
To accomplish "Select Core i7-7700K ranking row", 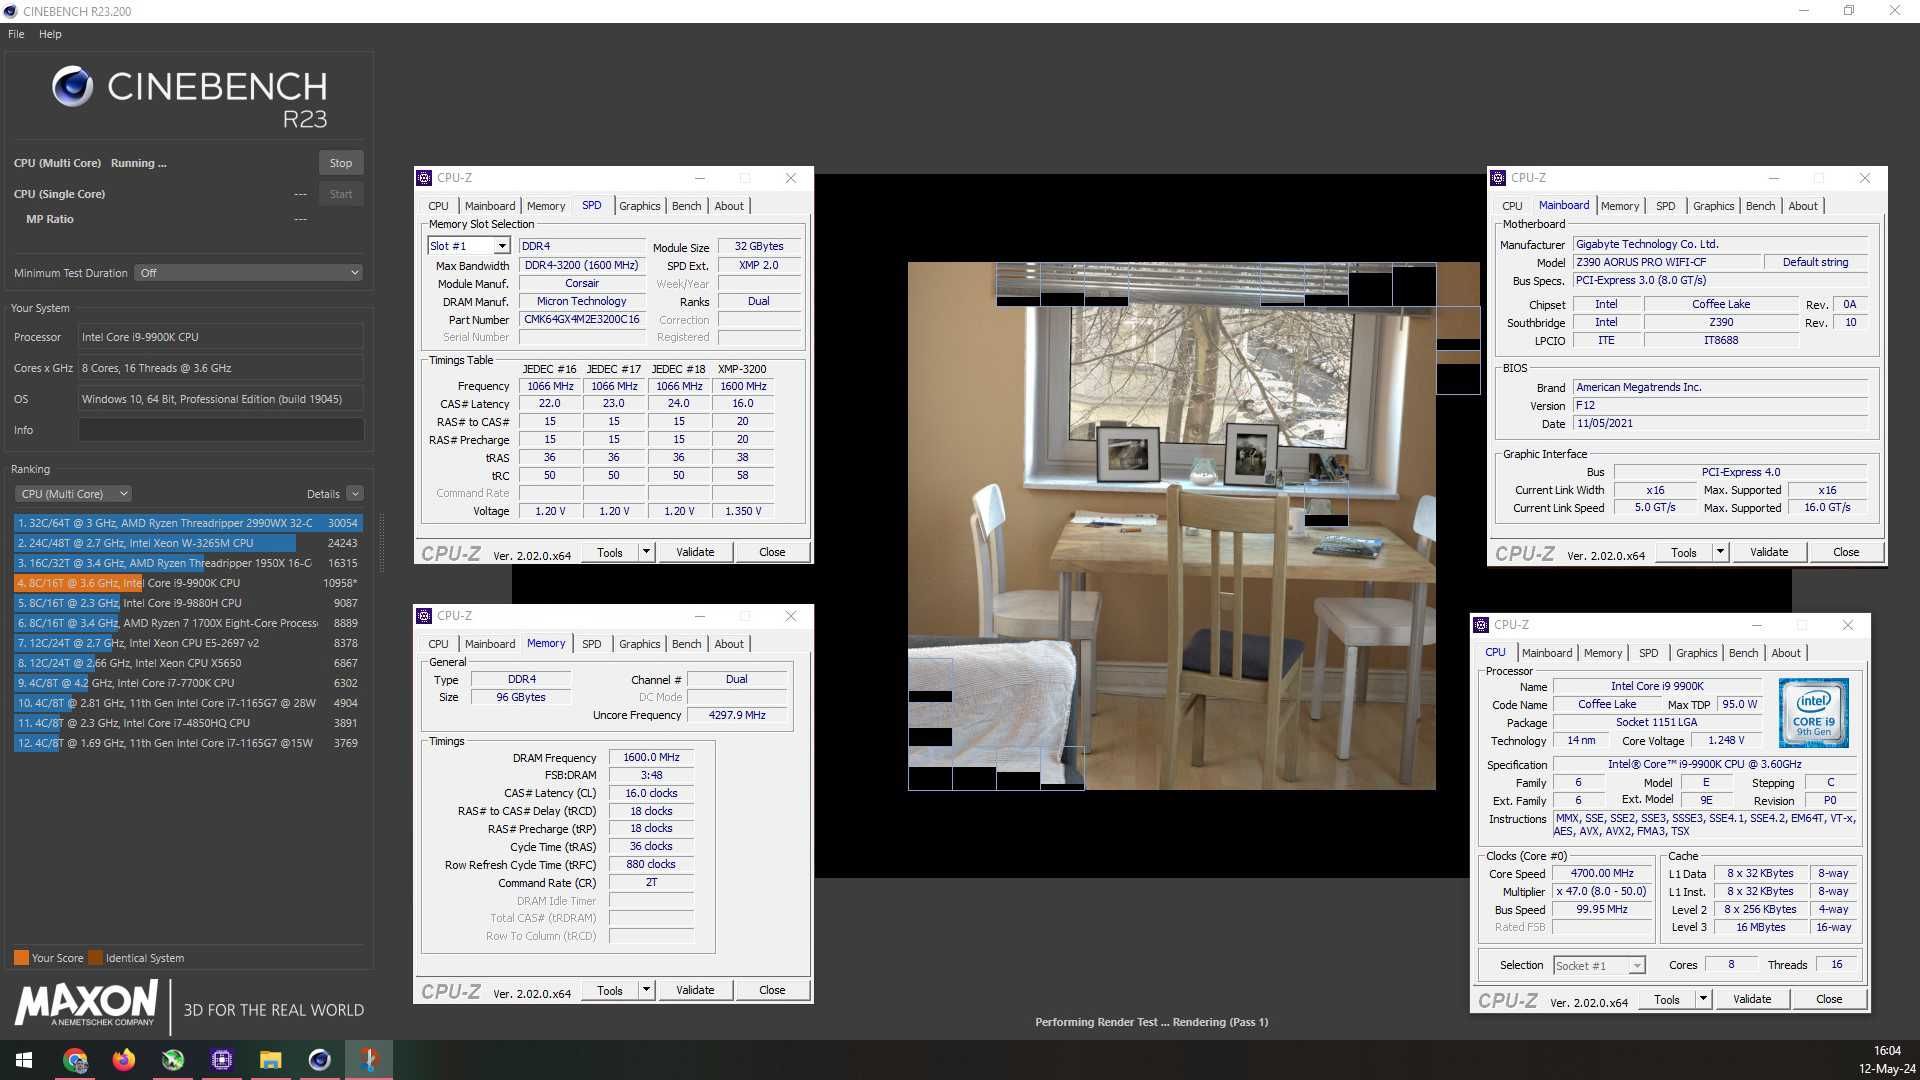I will [188, 683].
